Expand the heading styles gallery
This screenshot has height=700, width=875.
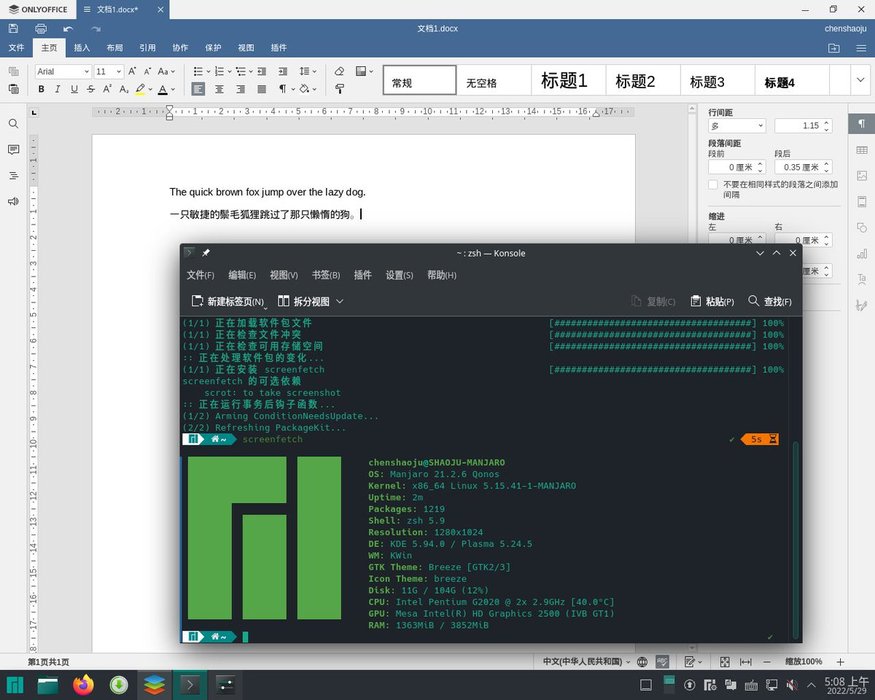point(861,79)
